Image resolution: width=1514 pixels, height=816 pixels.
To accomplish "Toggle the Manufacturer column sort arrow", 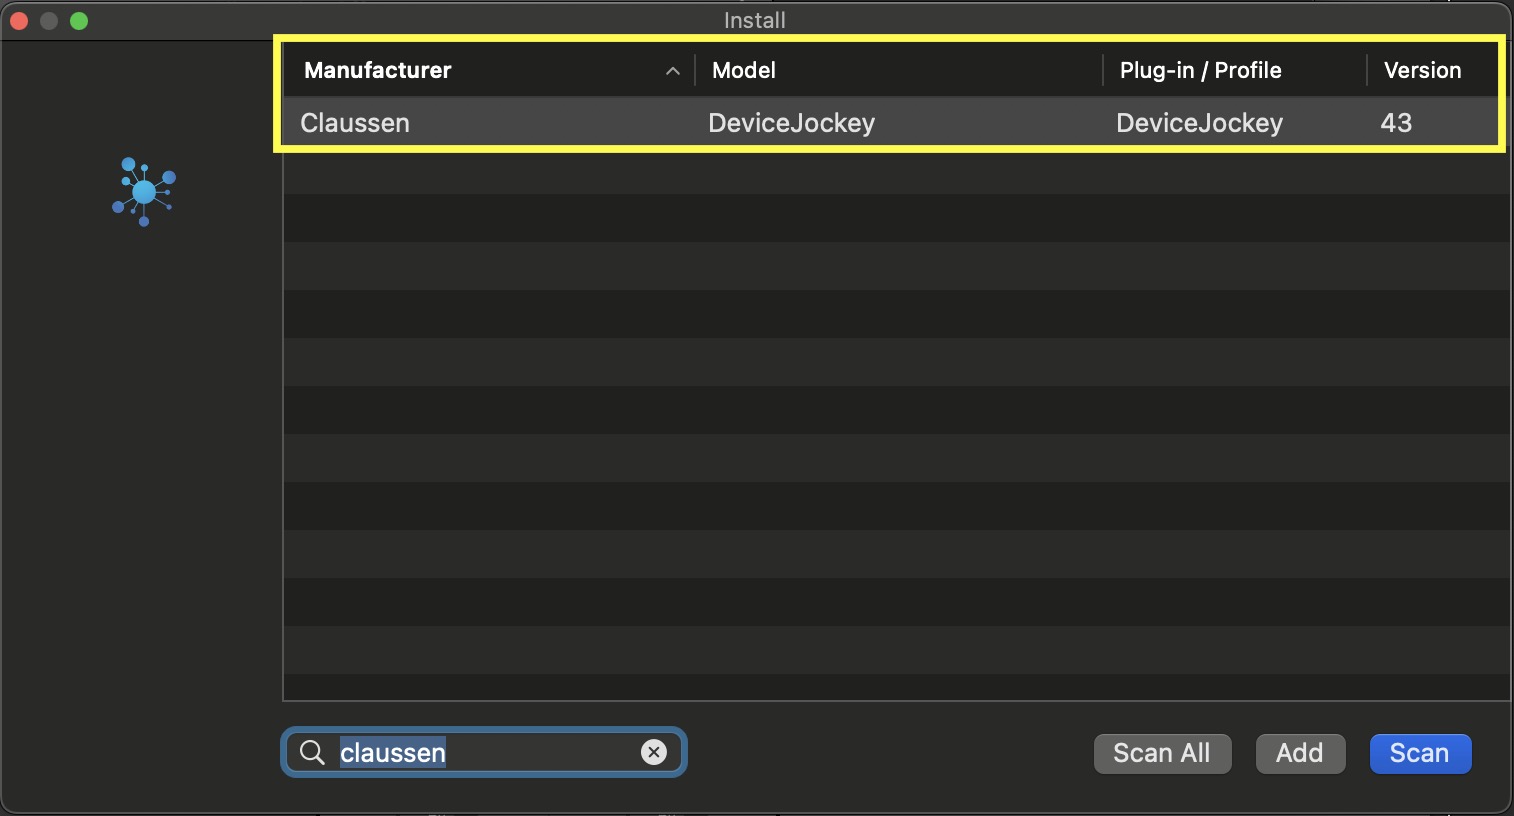I will click(x=673, y=71).
